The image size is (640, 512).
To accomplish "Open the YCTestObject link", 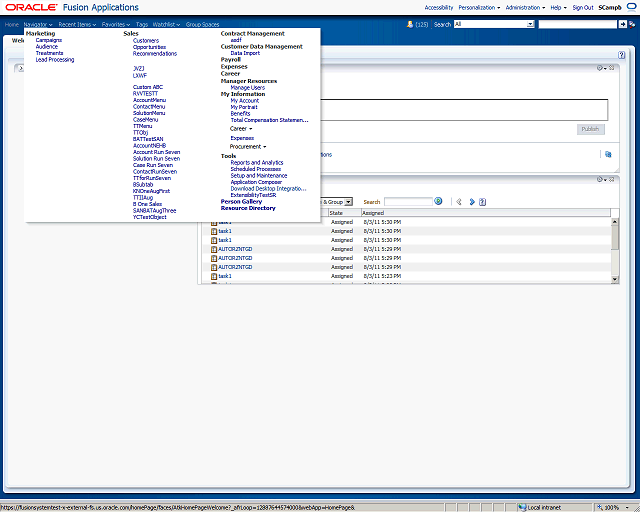I will pos(149,217).
